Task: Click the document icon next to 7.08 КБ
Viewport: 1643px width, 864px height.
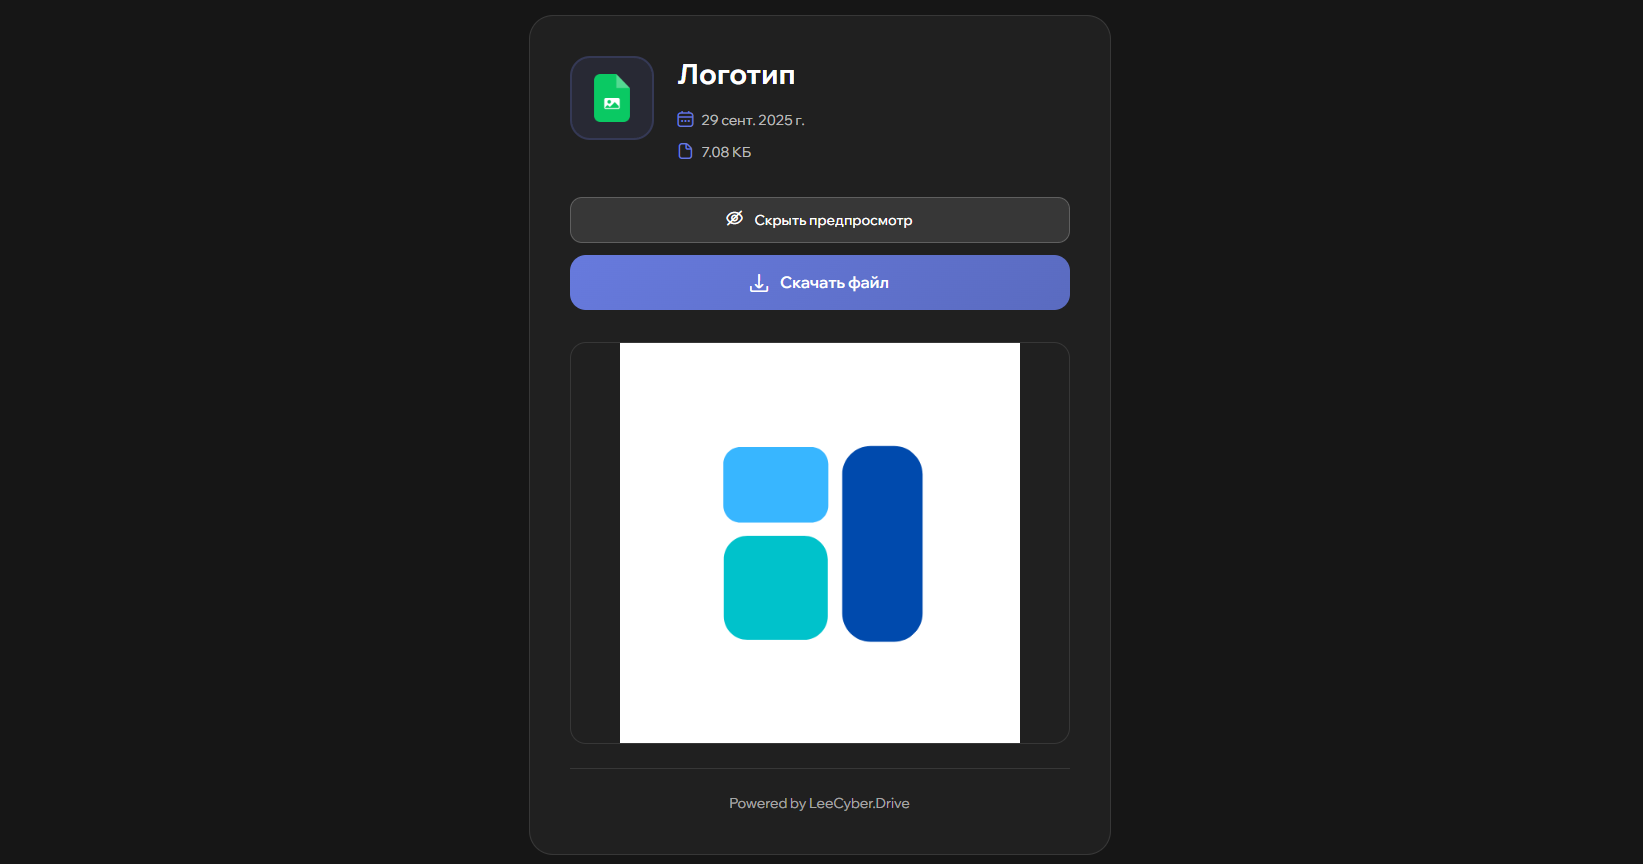Action: tap(685, 152)
